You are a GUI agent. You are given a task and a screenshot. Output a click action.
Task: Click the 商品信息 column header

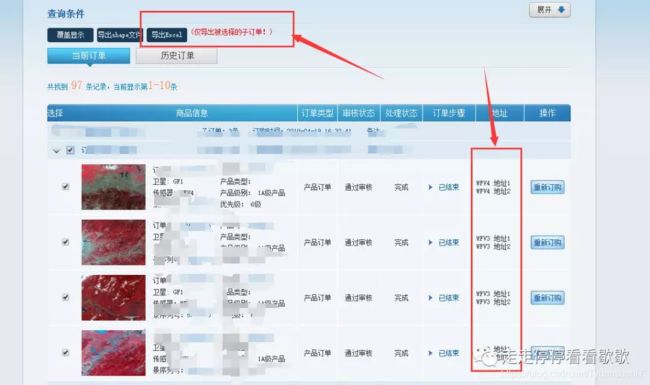click(x=192, y=113)
